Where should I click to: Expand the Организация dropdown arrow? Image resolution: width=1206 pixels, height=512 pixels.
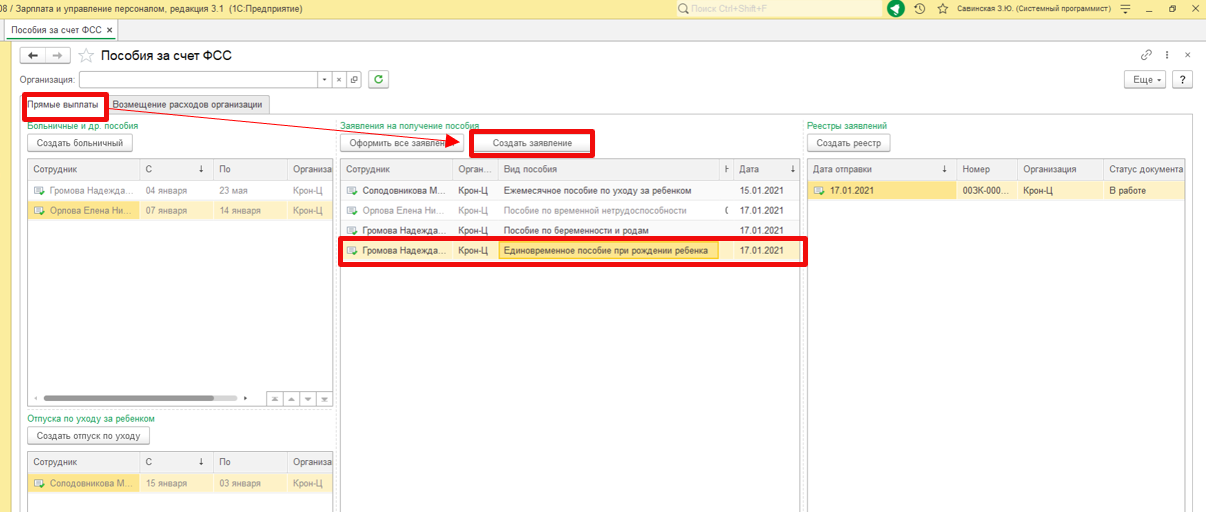click(x=324, y=80)
